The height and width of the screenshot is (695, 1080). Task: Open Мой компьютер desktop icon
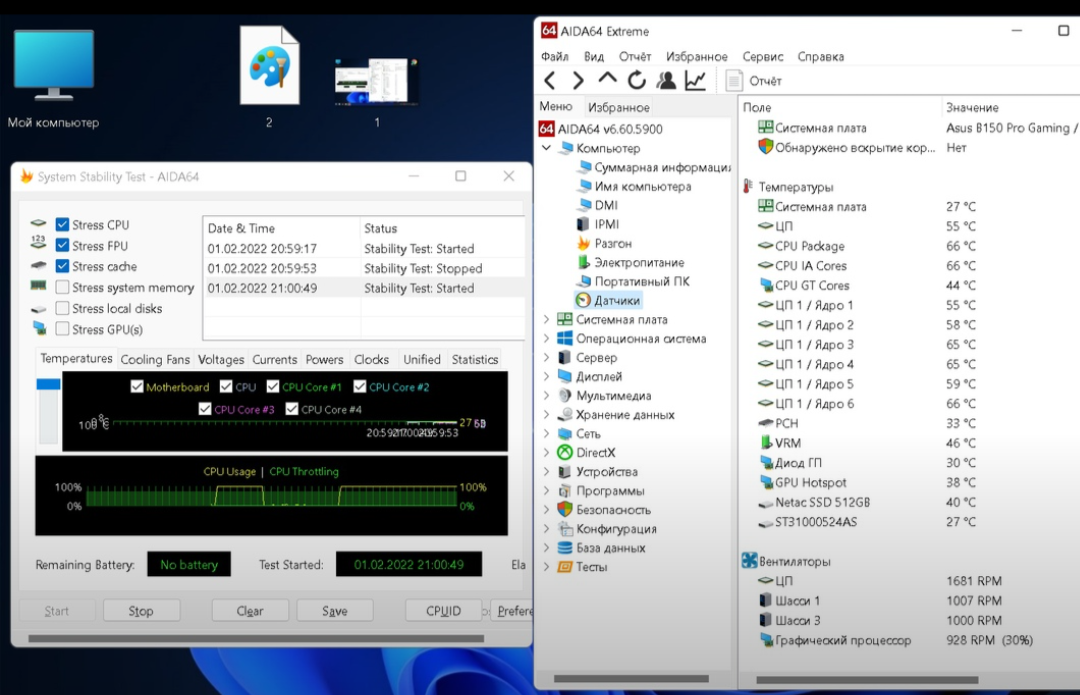[54, 79]
